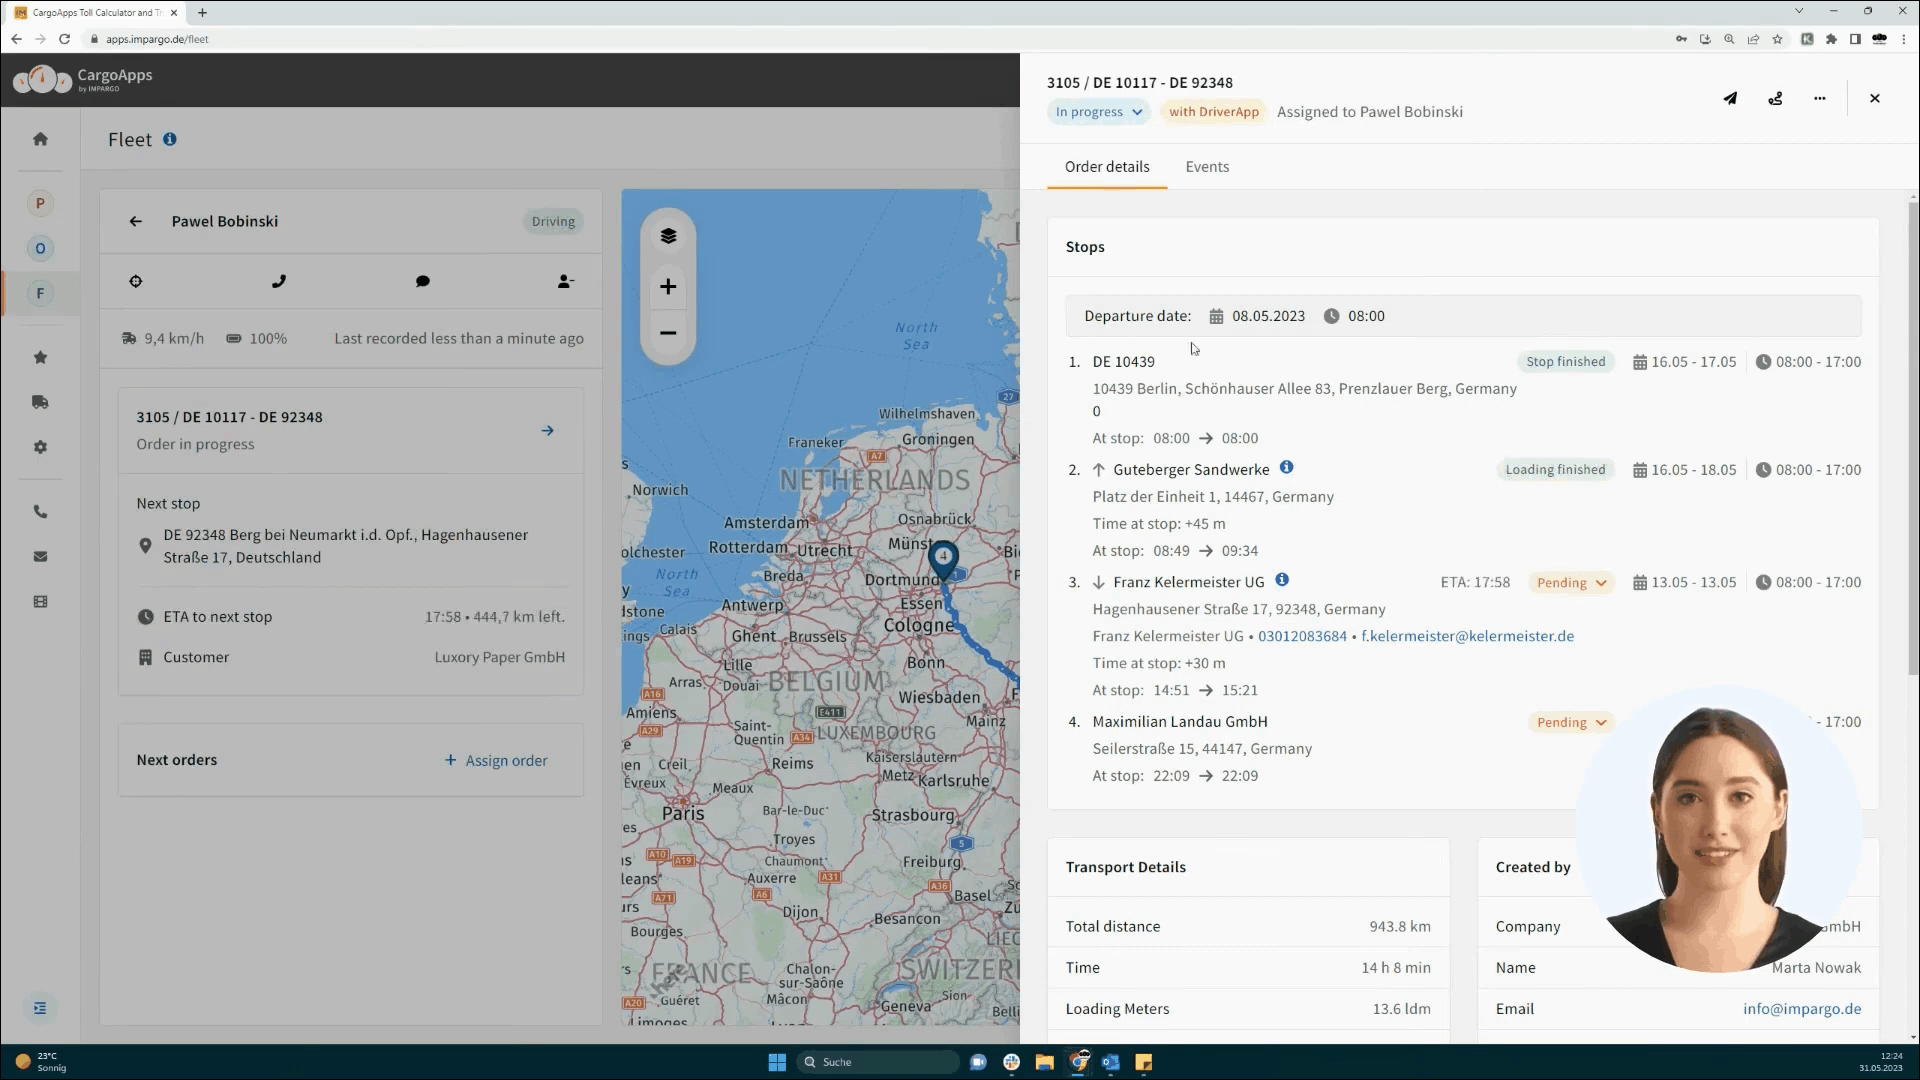Click the order panel vertical scrollbar
The image size is (1920, 1080).
coord(1912,440)
